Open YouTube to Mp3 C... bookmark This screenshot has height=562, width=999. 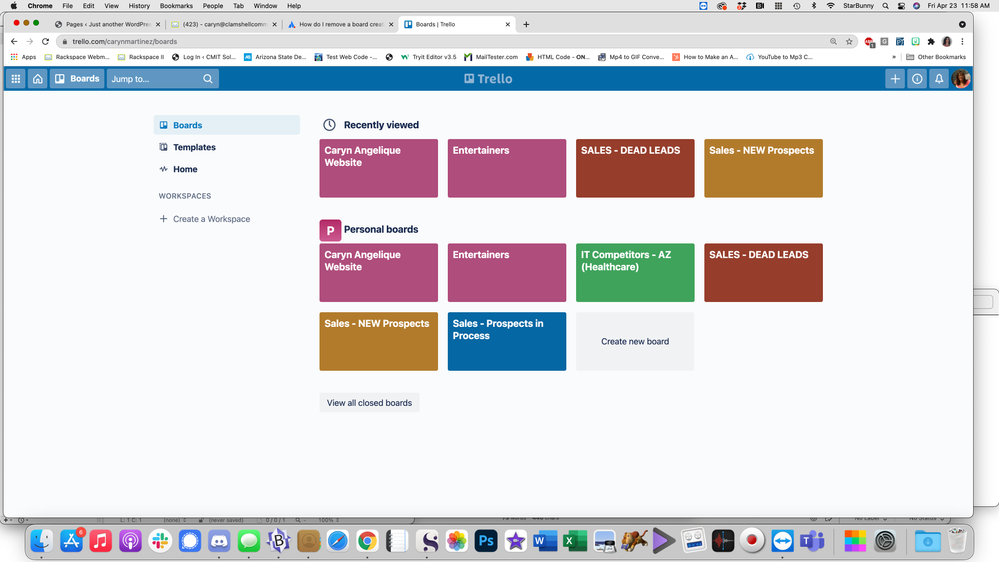779,57
